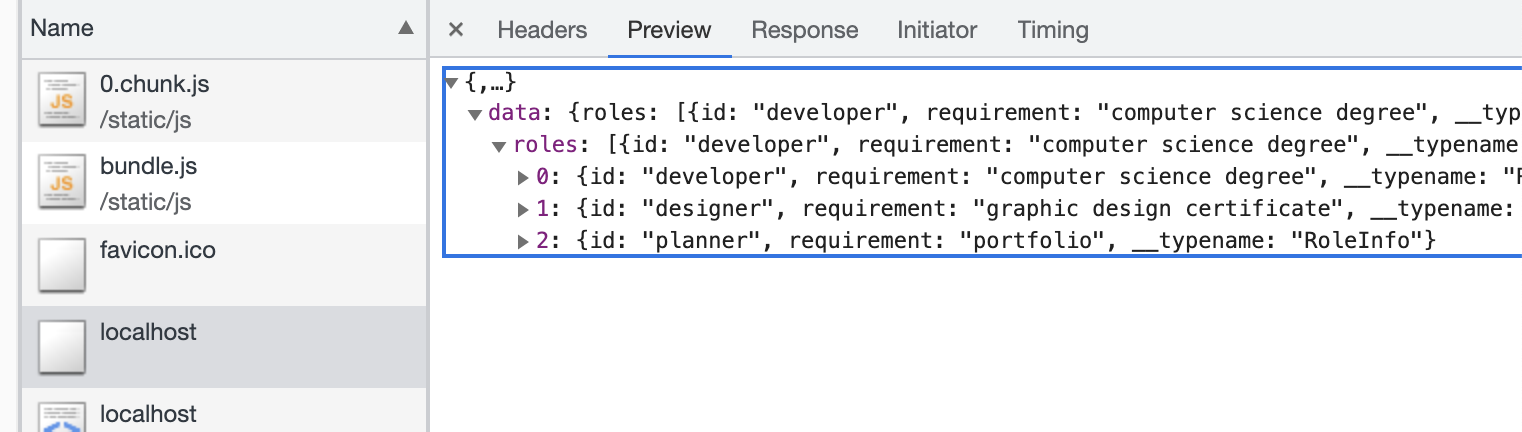The image size is (1522, 432).
Task: Open the Headers tab
Action: click(542, 30)
